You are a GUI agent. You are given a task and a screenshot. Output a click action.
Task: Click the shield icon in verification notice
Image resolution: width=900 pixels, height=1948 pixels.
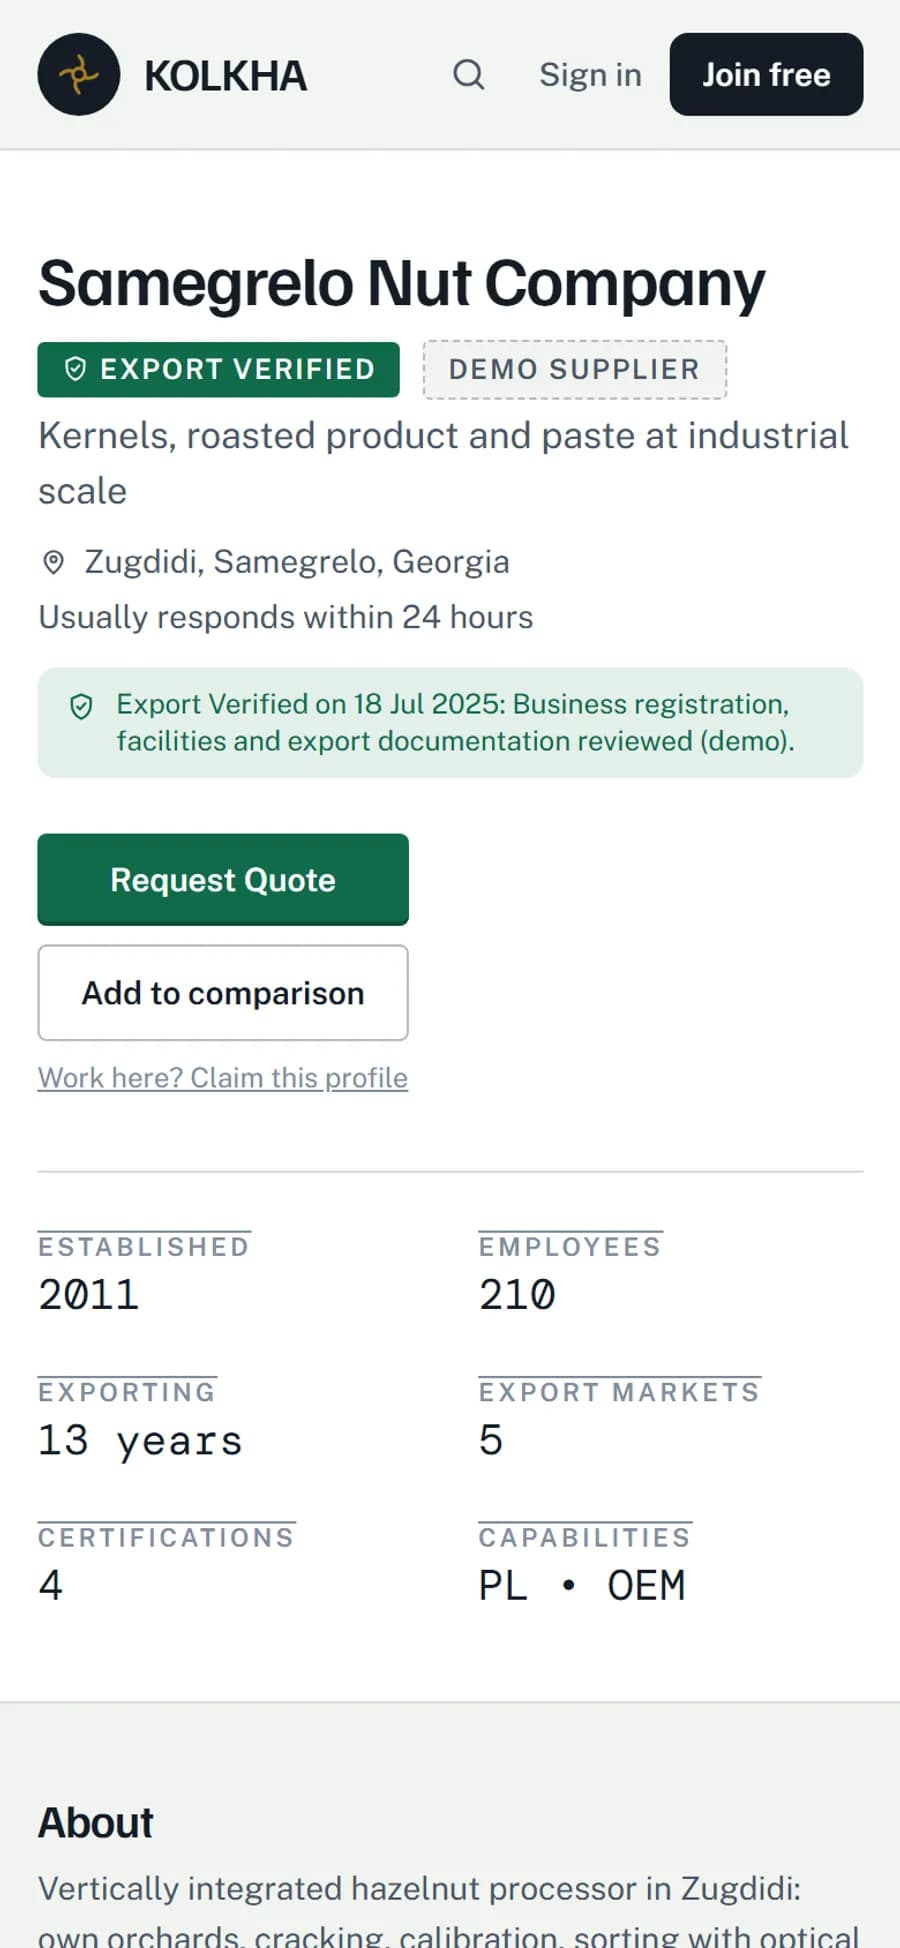pyautogui.click(x=81, y=707)
